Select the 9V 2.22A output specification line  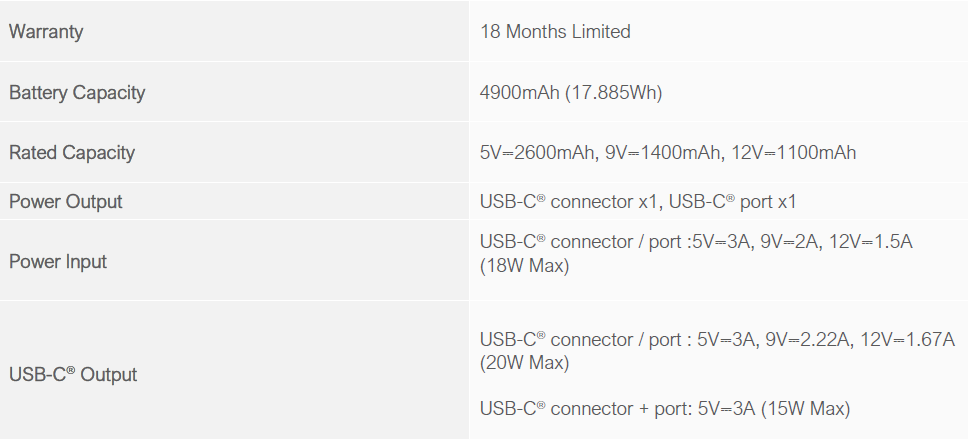click(717, 339)
